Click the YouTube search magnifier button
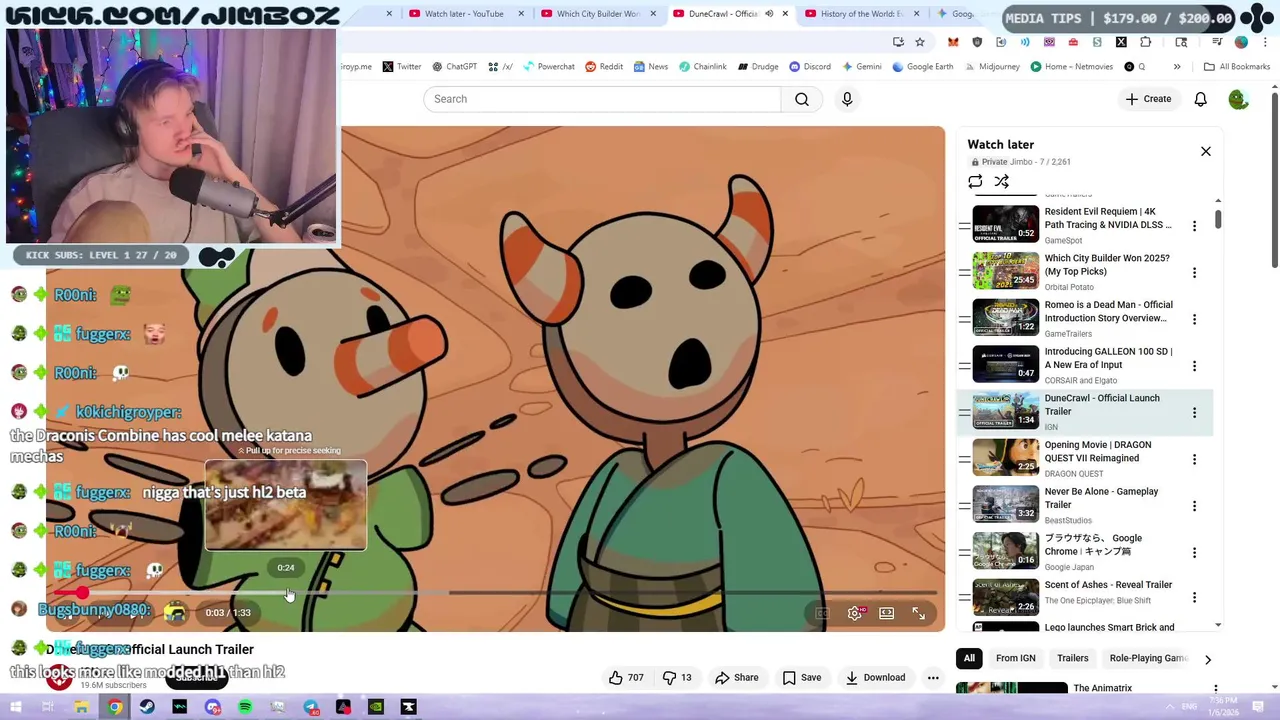 click(x=802, y=99)
